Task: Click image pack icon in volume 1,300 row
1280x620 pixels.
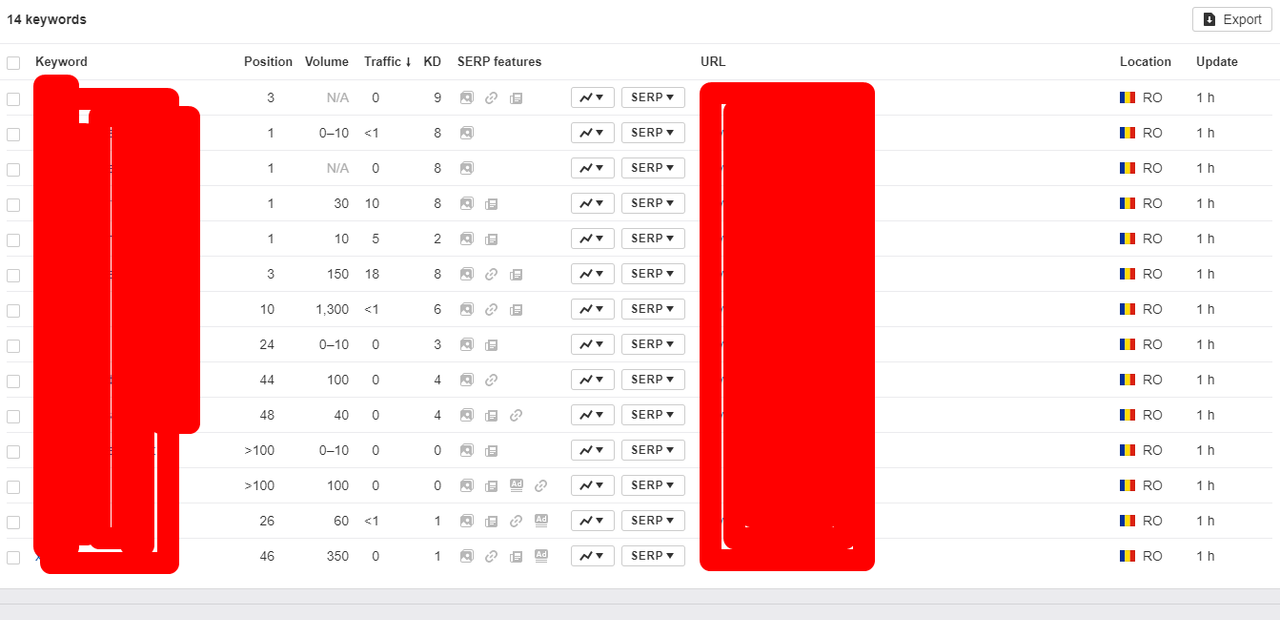Action: (x=467, y=309)
